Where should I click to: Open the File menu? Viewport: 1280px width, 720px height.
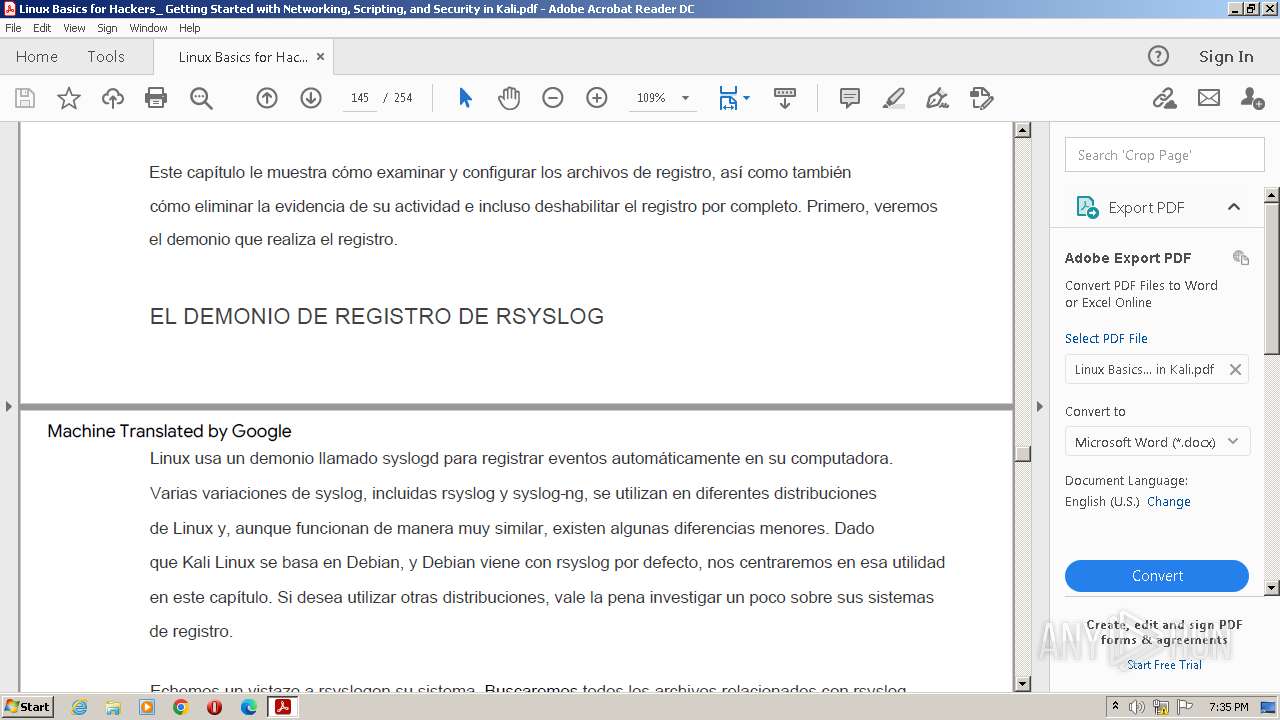click(13, 28)
